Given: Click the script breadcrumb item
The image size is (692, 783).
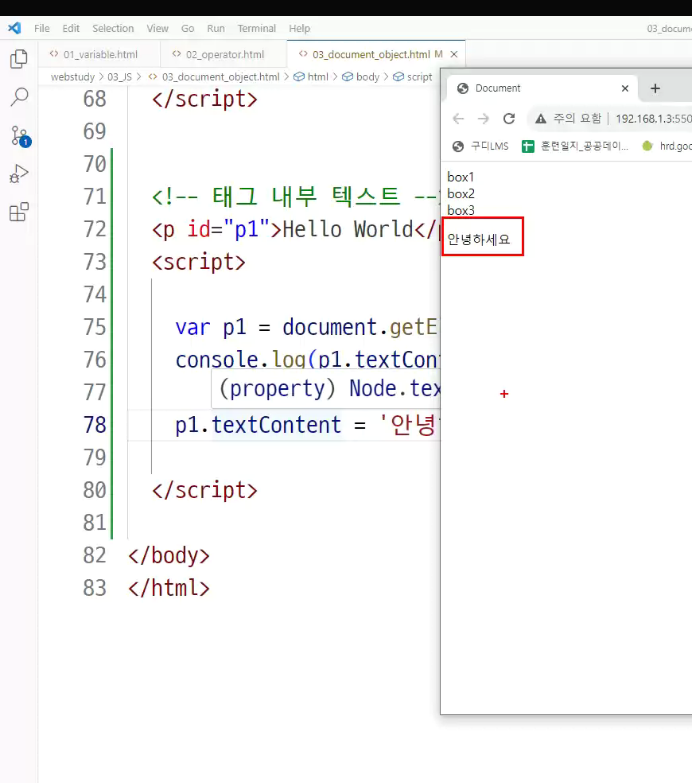Looking at the screenshot, I should click(x=413, y=77).
